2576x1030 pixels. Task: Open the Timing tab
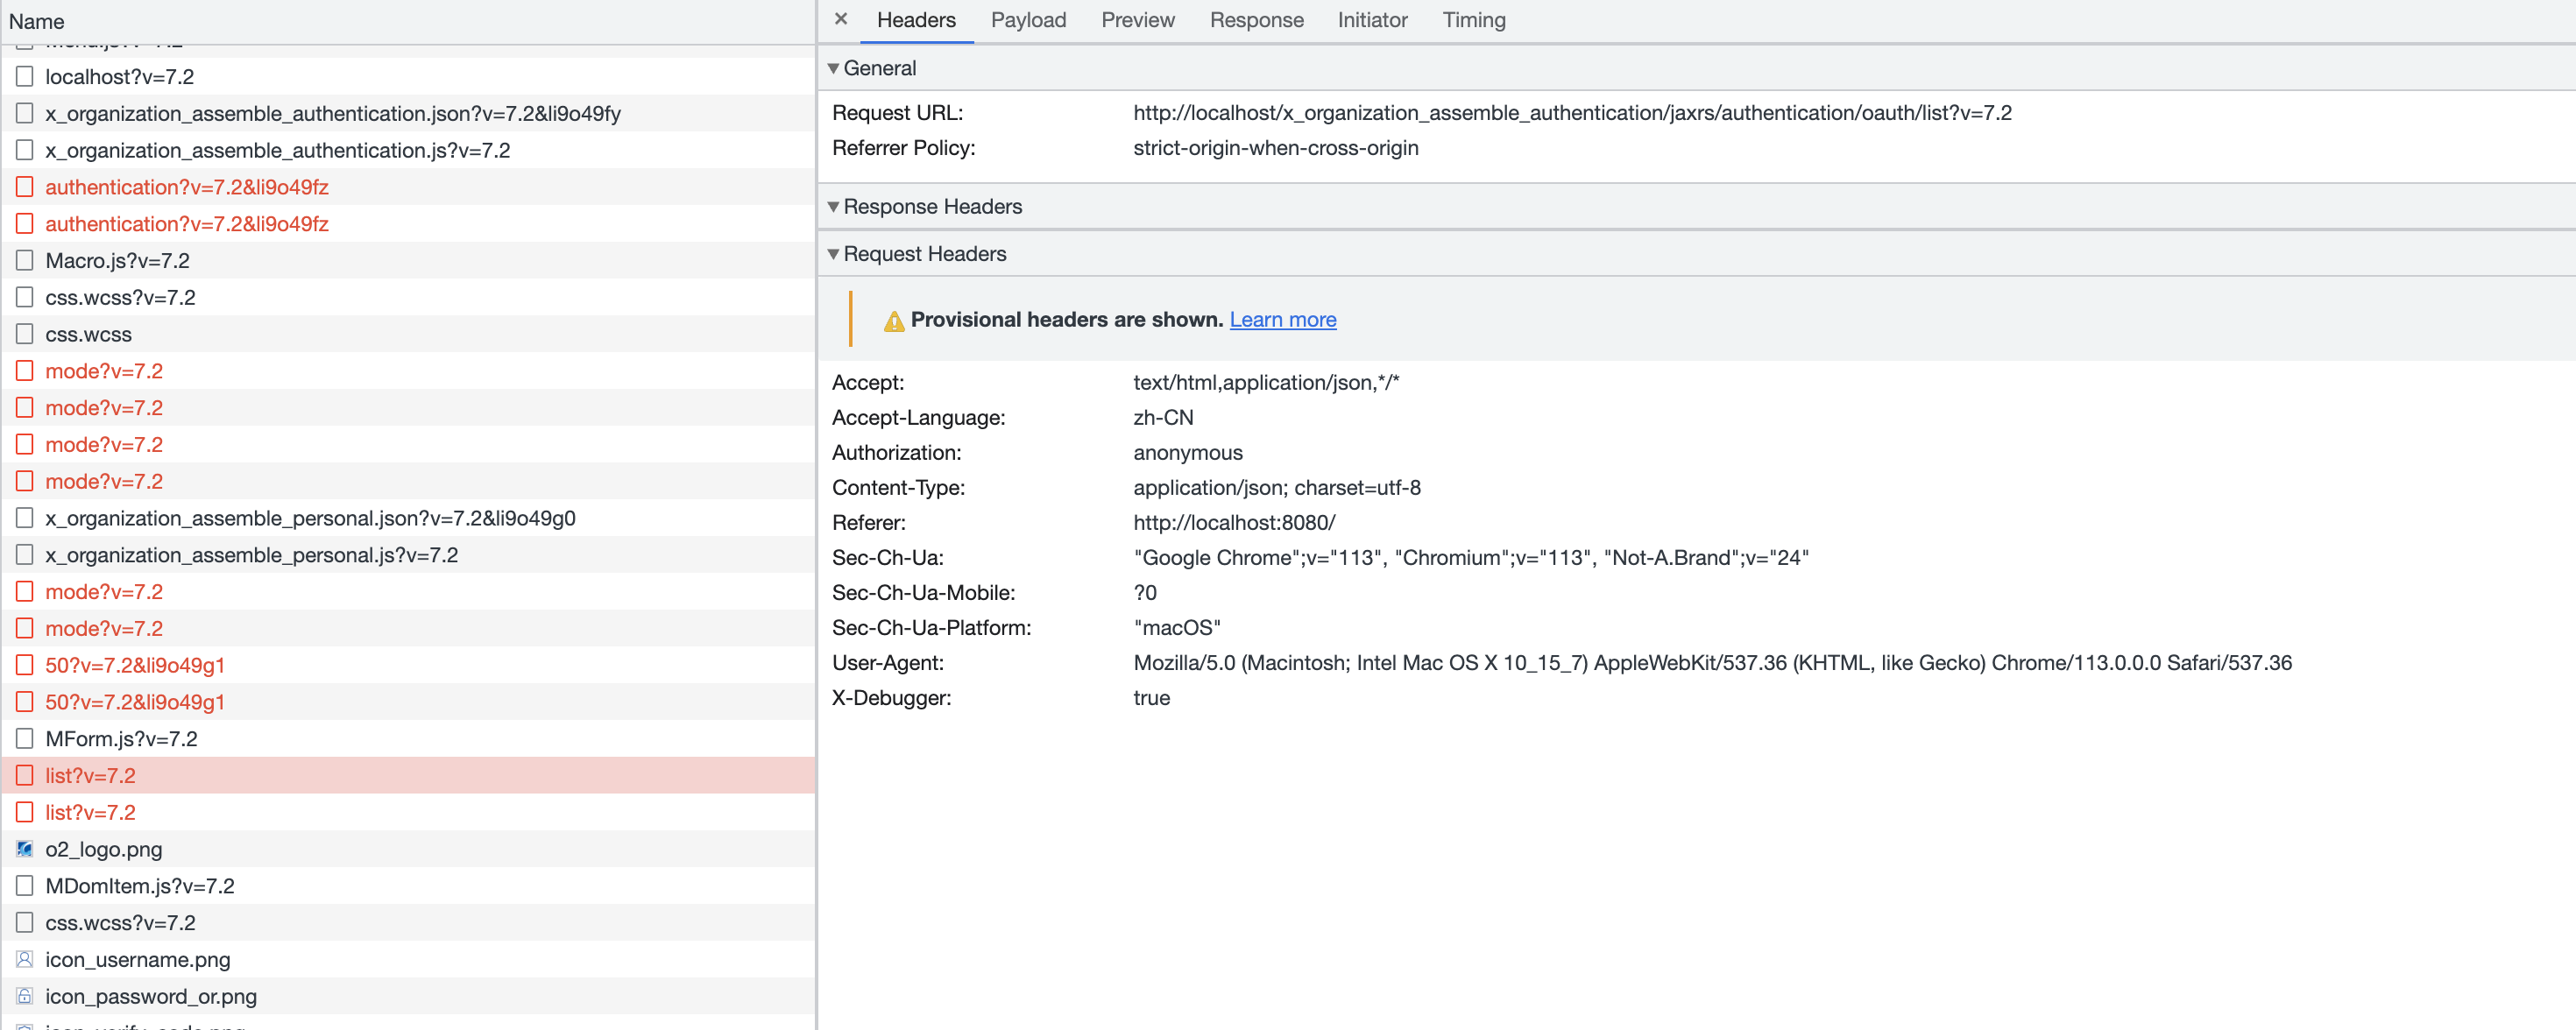tap(1473, 20)
